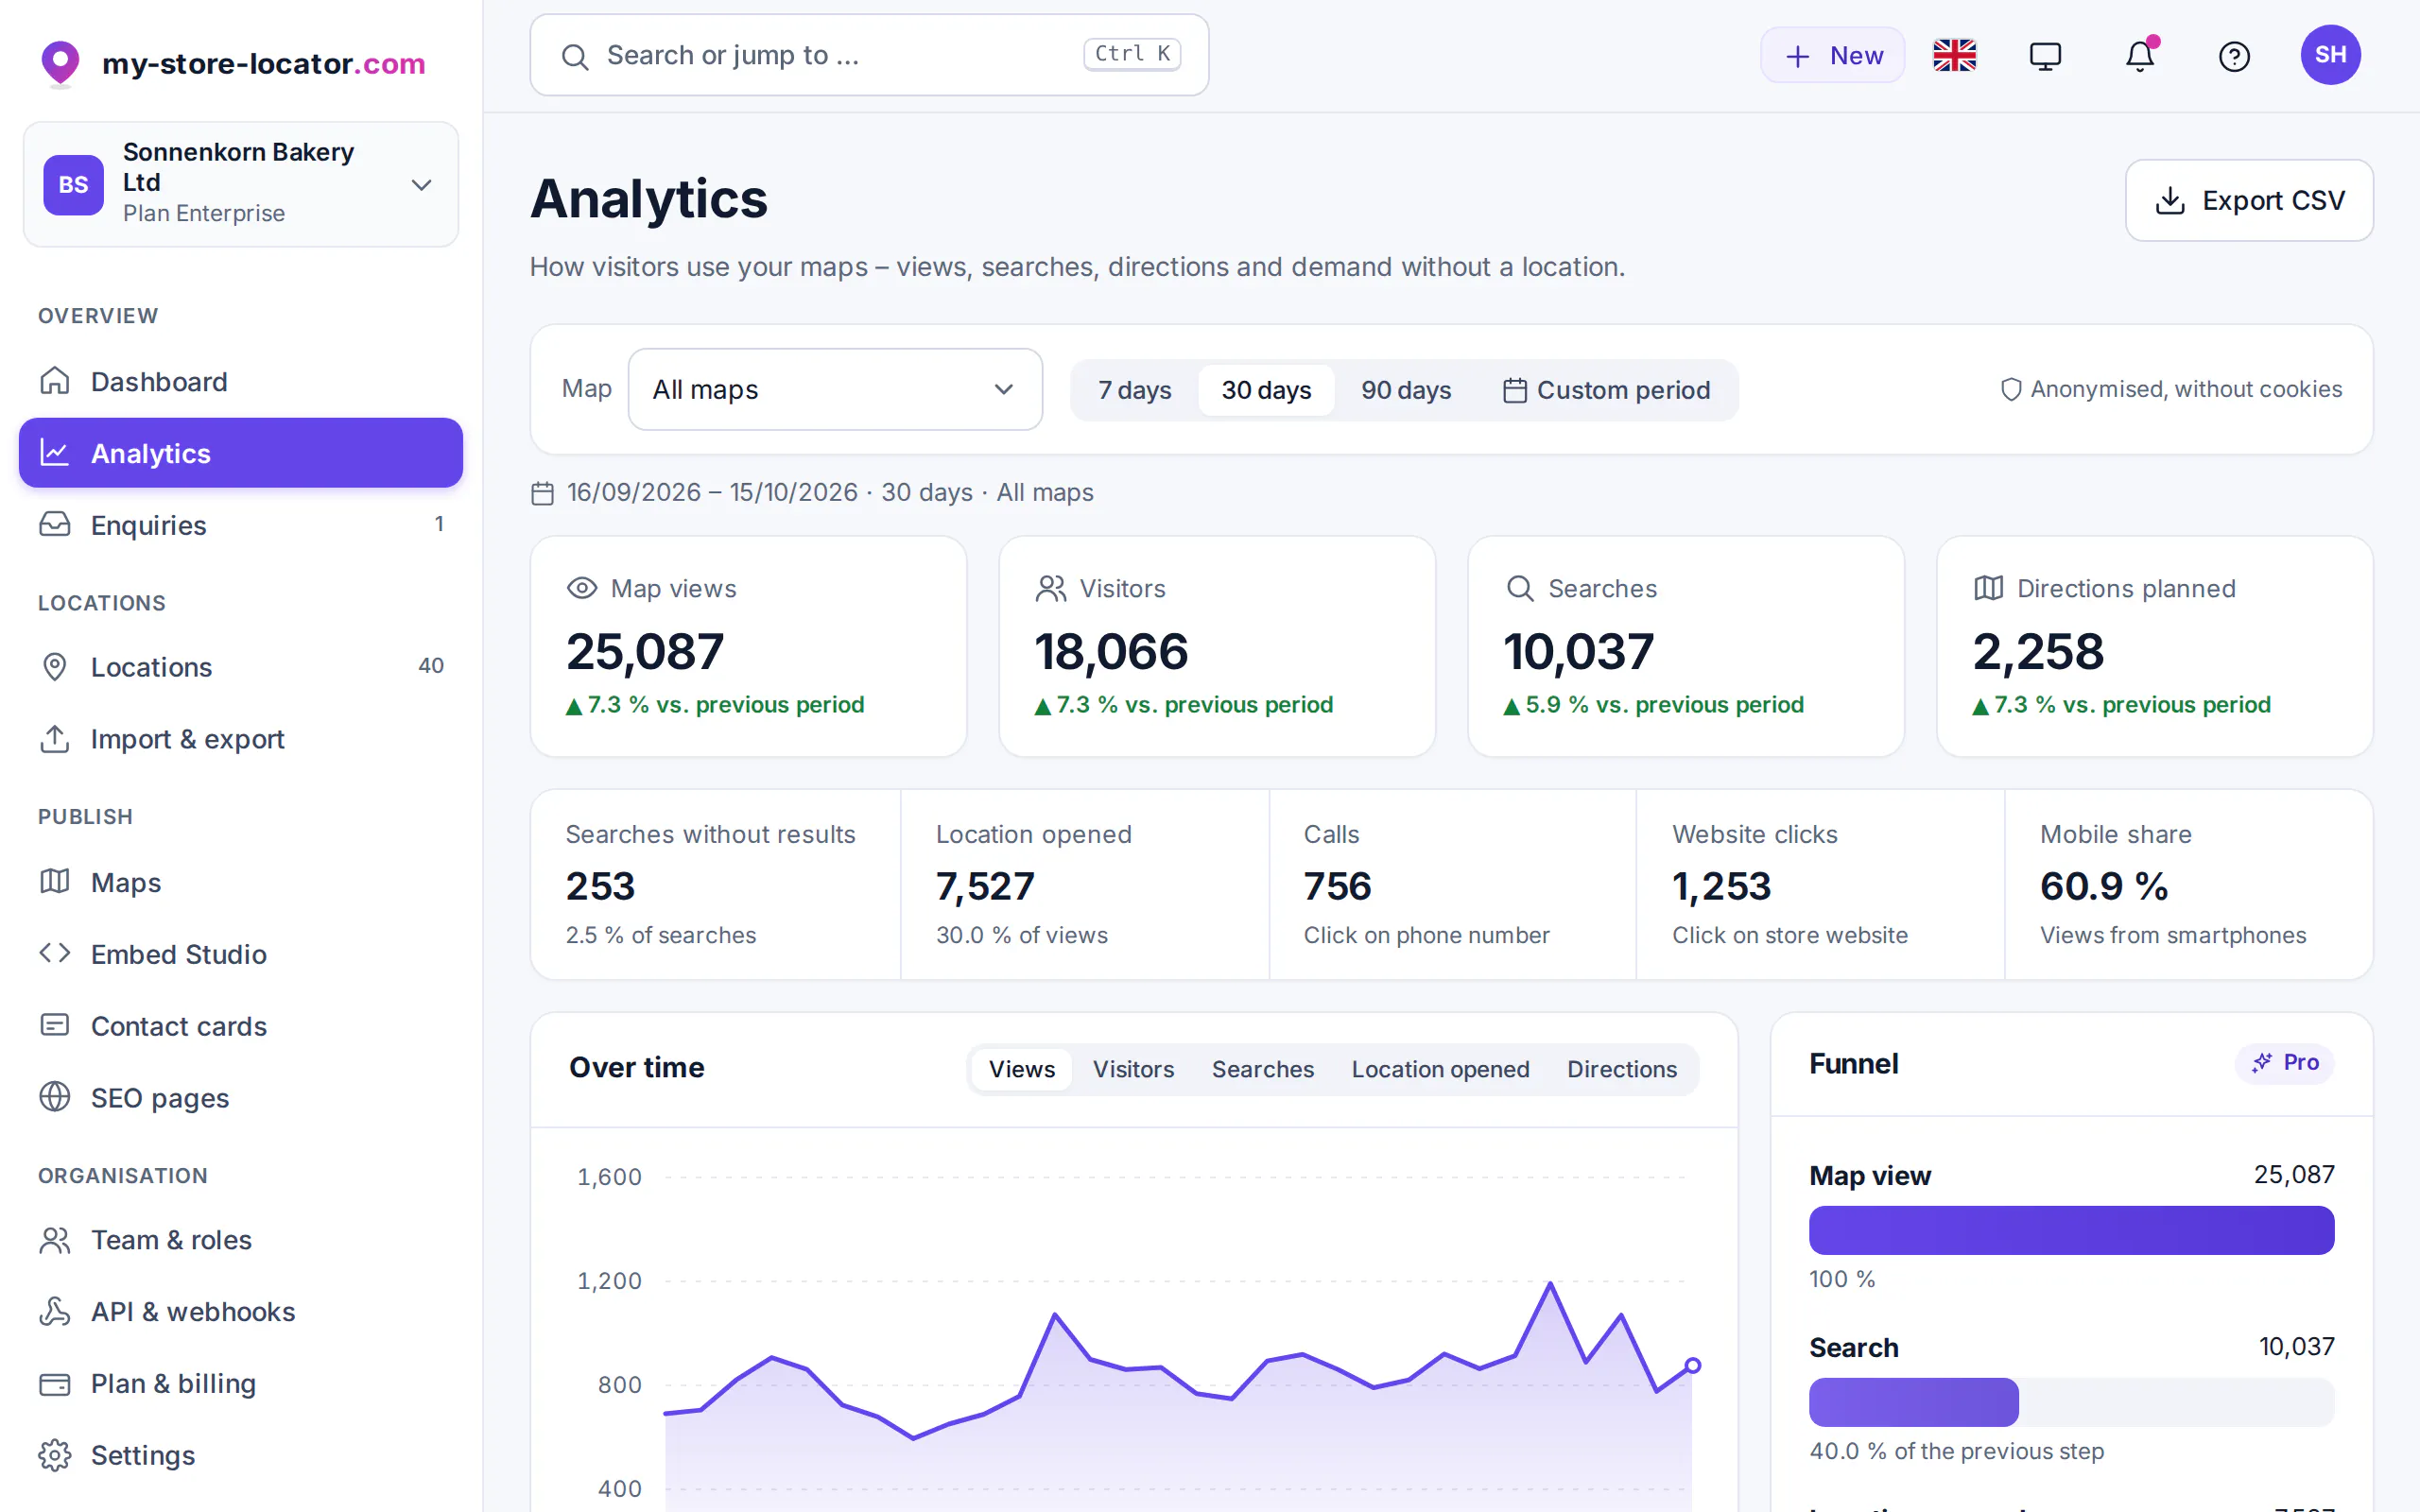Open the All maps dropdown
Image resolution: width=2420 pixels, height=1512 pixels.
coord(835,389)
